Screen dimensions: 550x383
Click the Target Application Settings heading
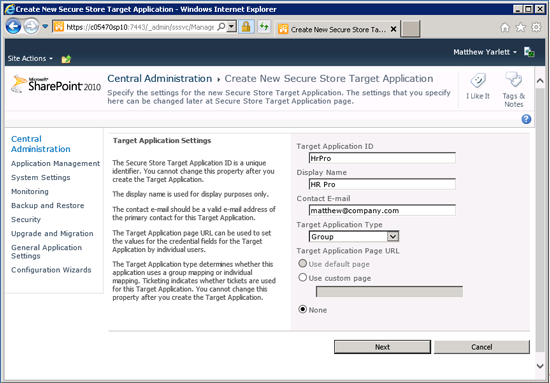pos(162,141)
